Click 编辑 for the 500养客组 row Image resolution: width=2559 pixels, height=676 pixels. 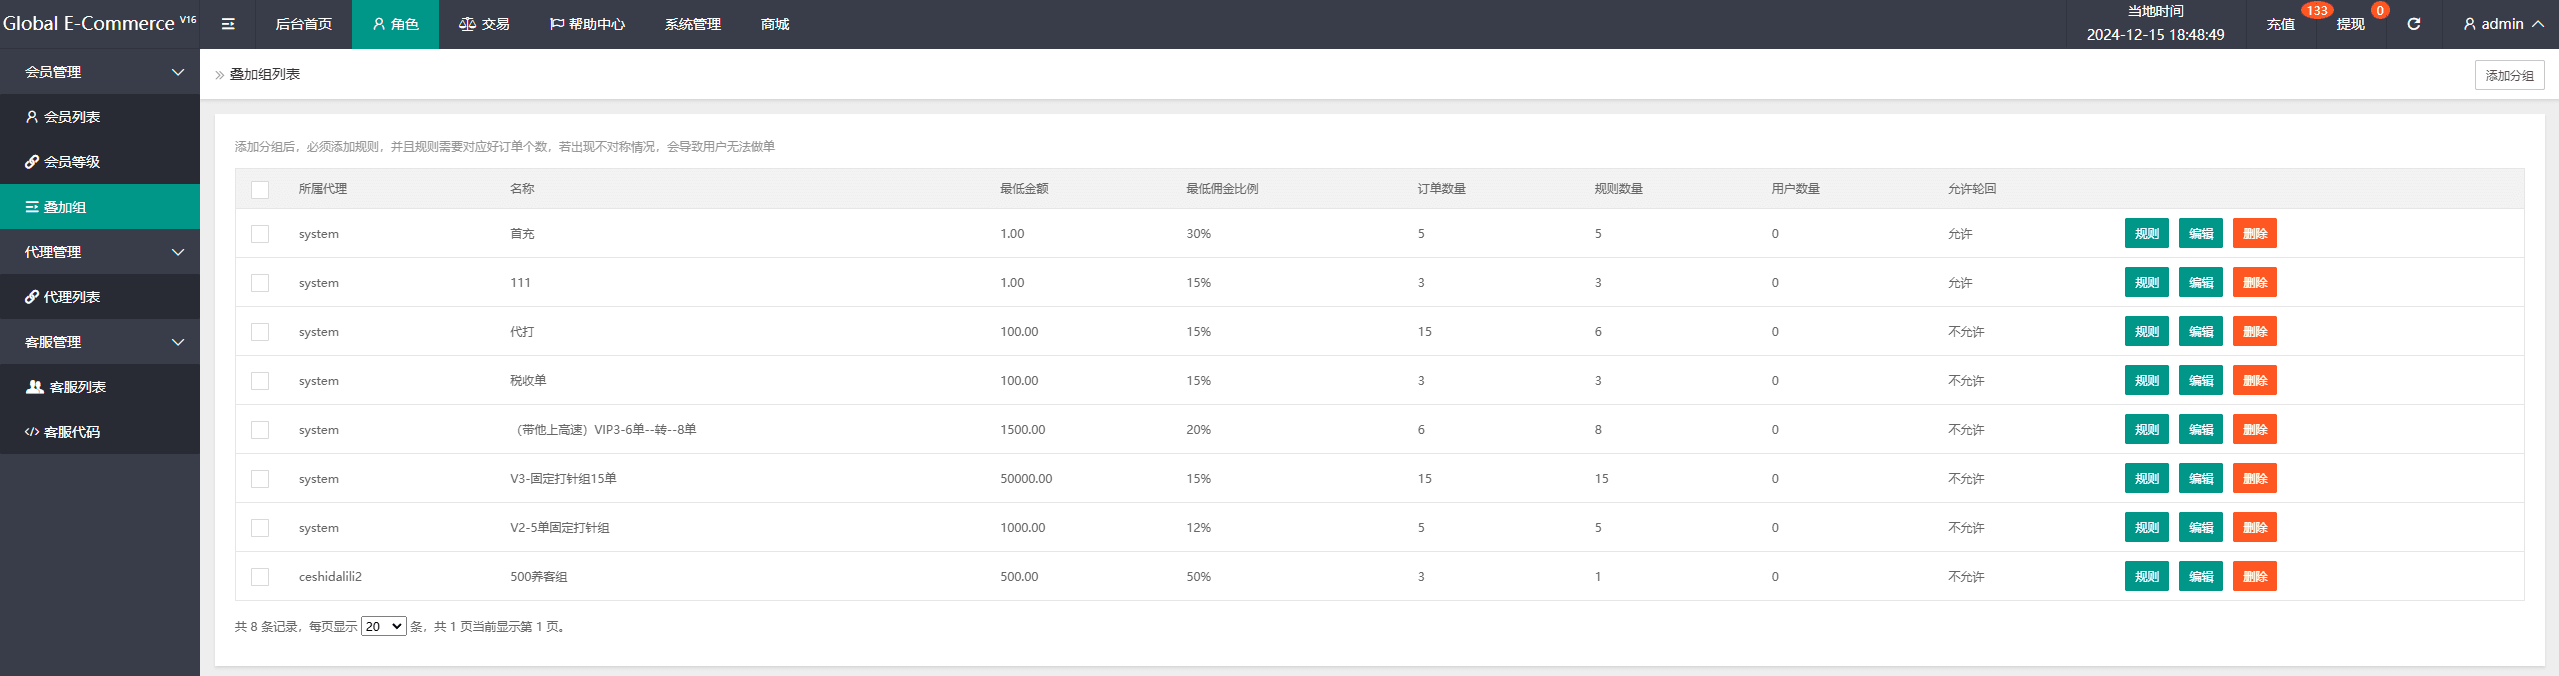(2200, 577)
